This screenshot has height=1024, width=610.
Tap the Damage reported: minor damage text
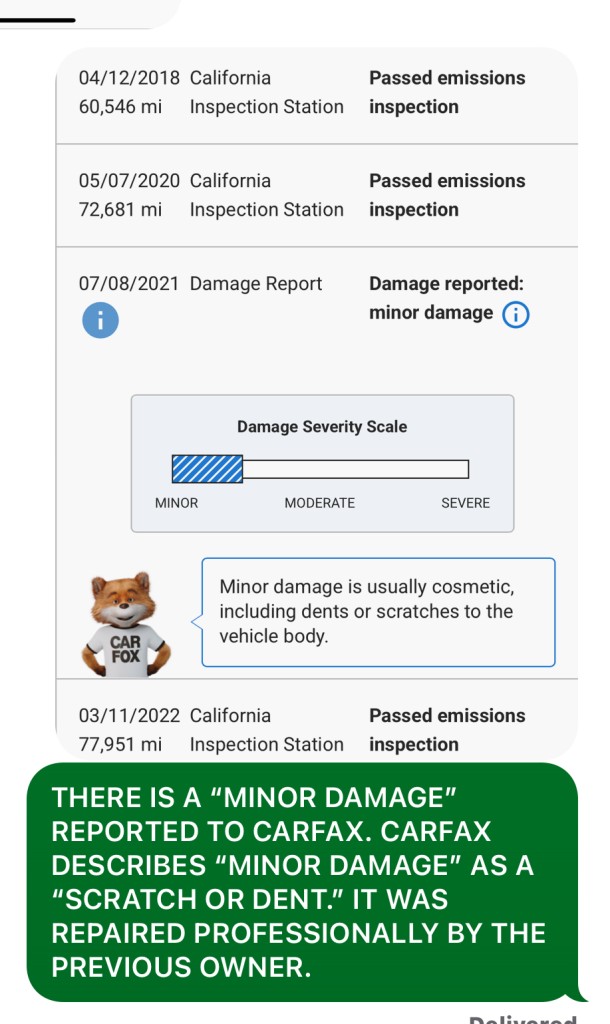[x=446, y=298]
